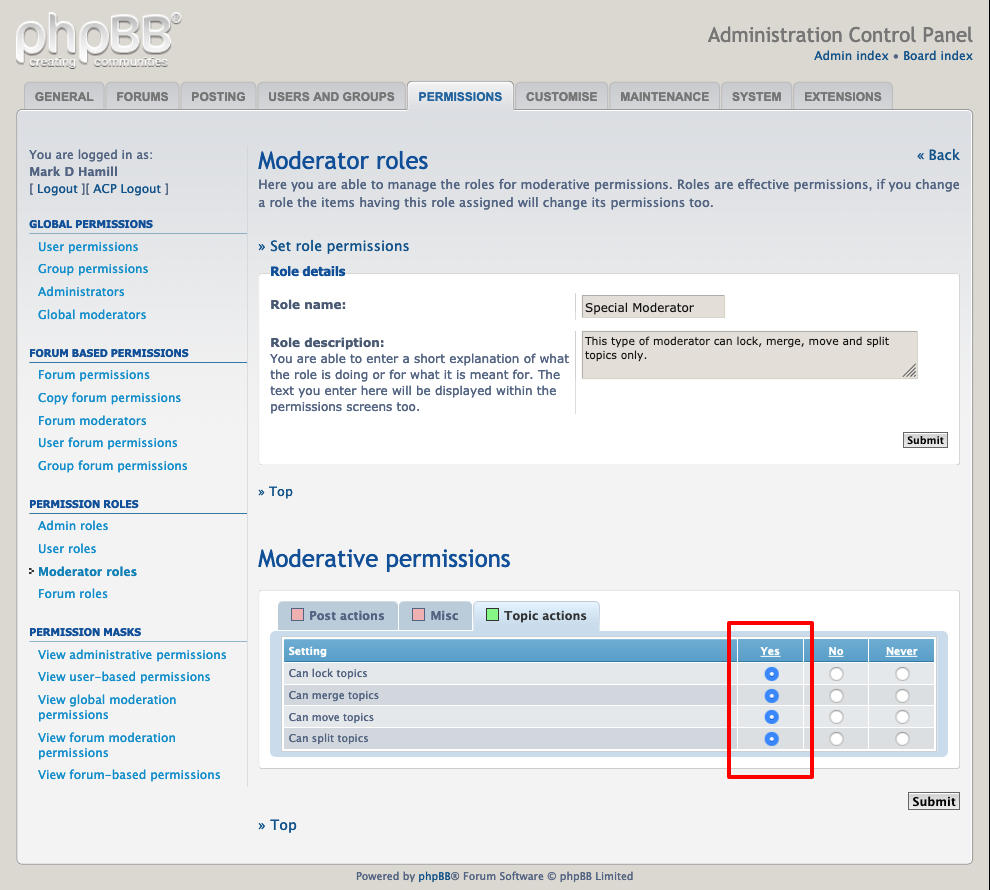Submit the Role details form
The image size is (990, 890).
point(925,440)
